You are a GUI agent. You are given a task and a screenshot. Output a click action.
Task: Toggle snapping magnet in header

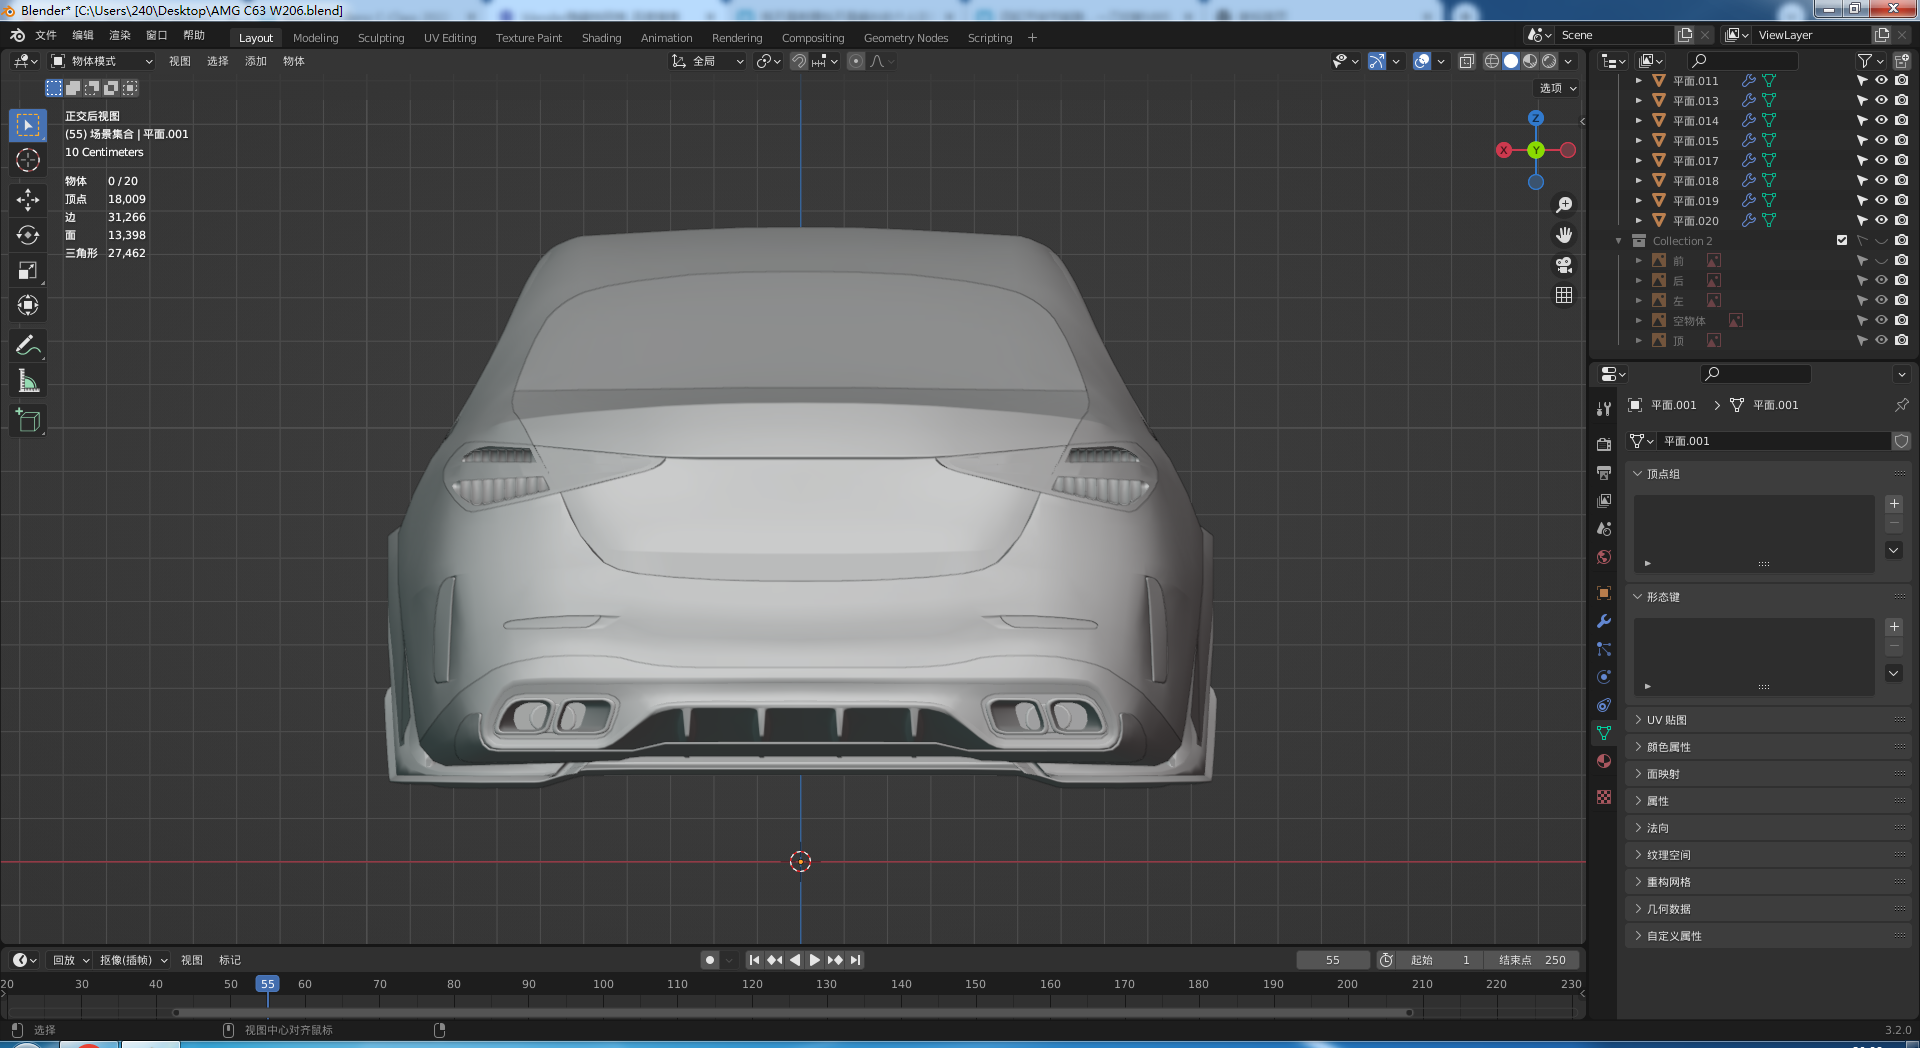799,61
